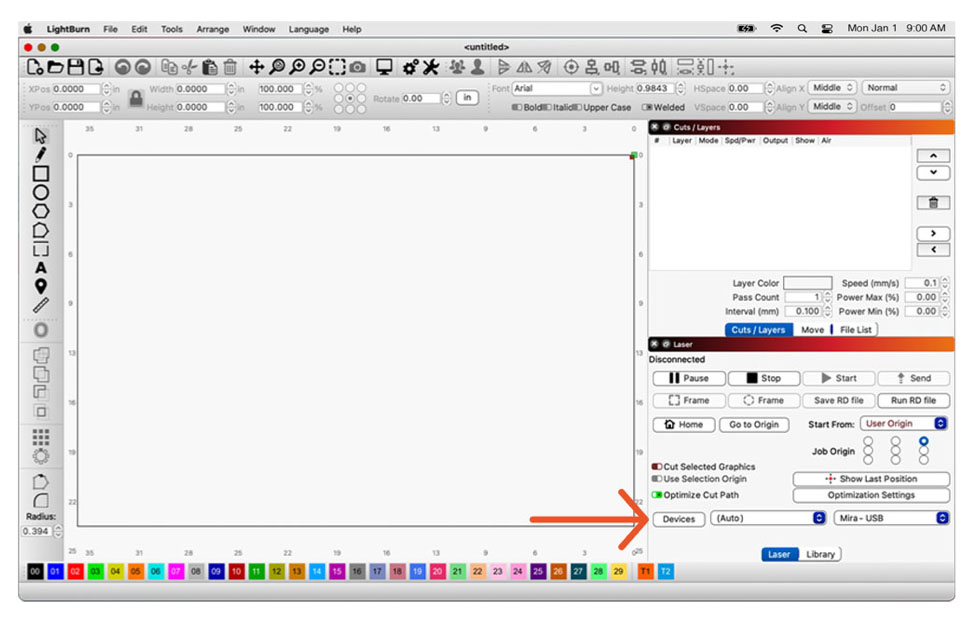Viewport: 976px width, 626px height.
Task: Select the Polygon hexagon tool
Action: (40, 212)
